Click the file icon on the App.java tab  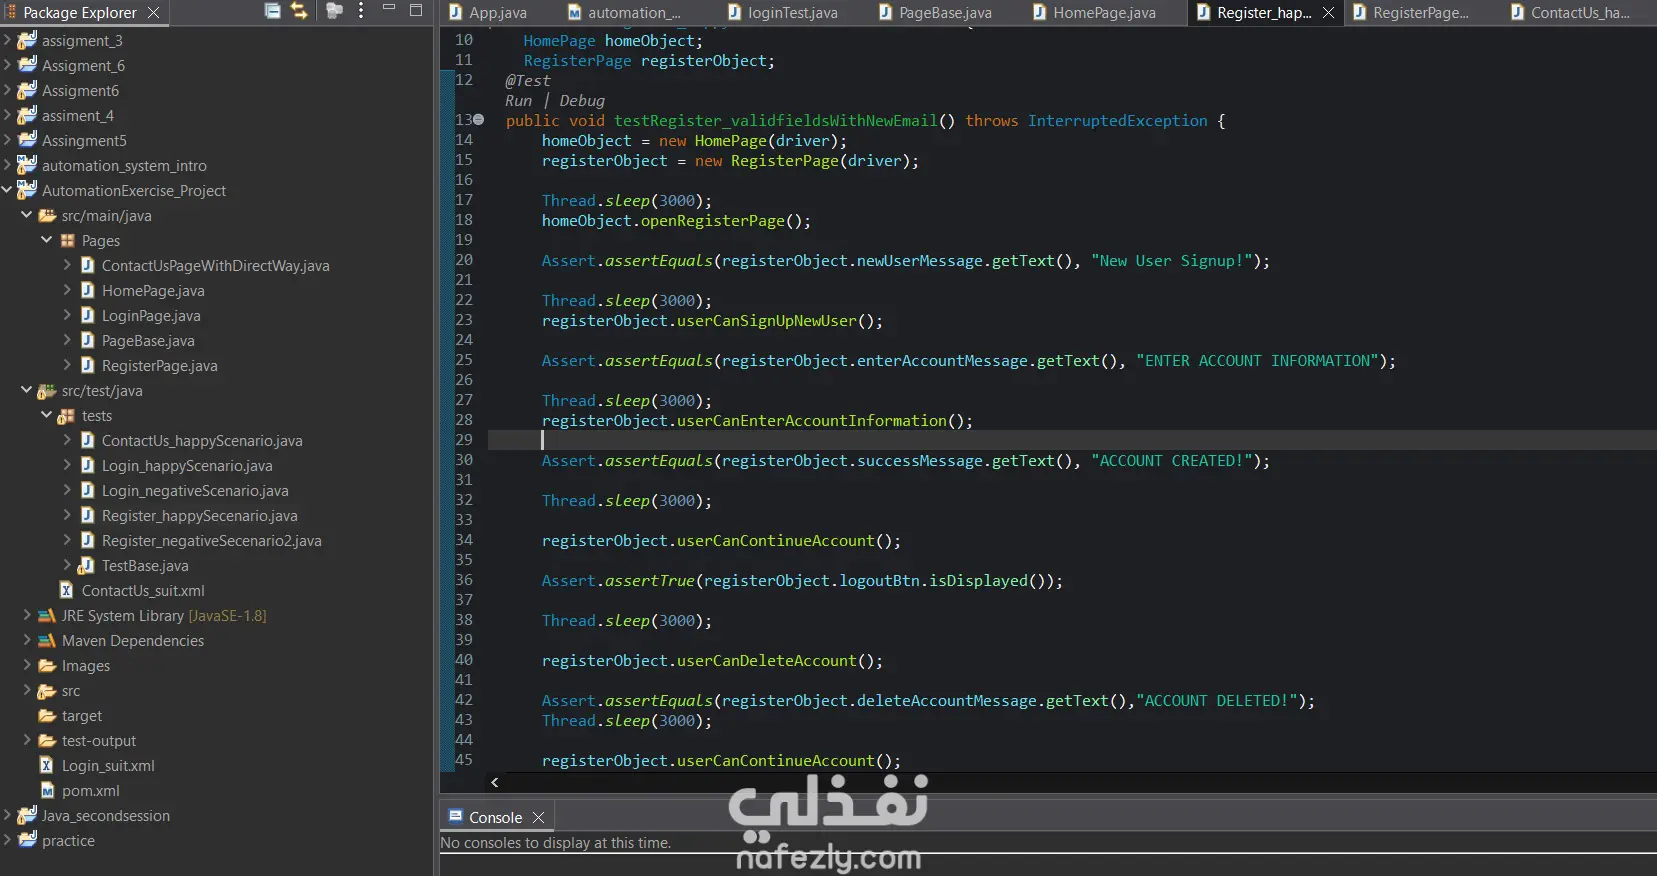point(456,12)
